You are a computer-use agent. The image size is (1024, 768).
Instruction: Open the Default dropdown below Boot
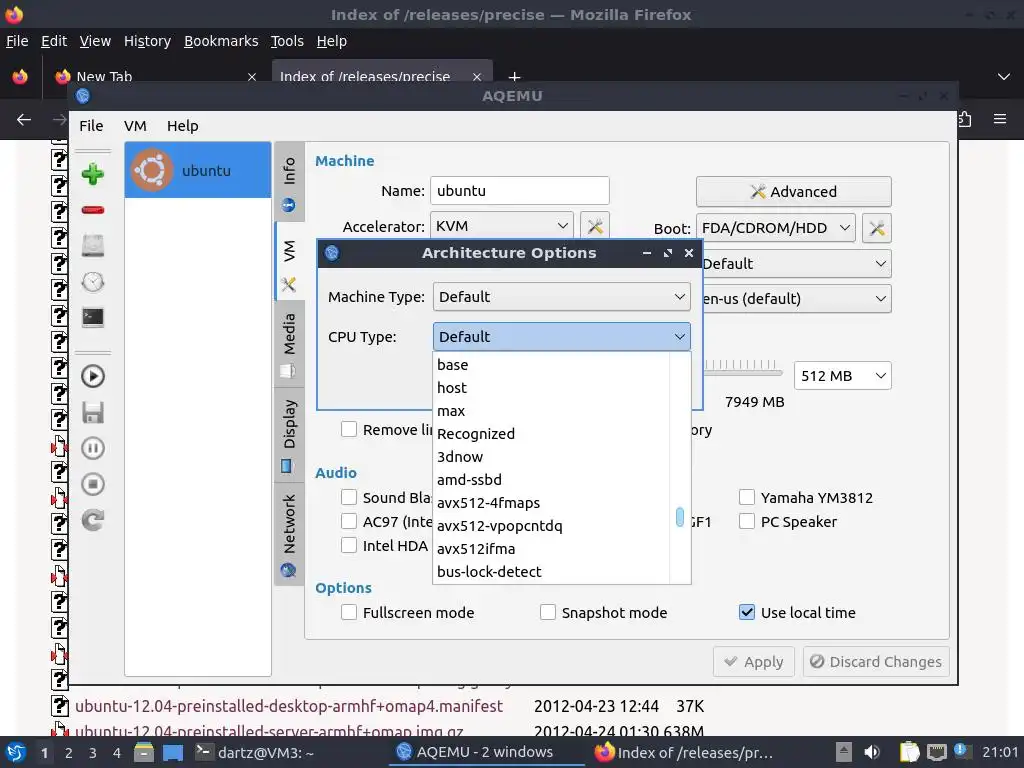(x=795, y=264)
